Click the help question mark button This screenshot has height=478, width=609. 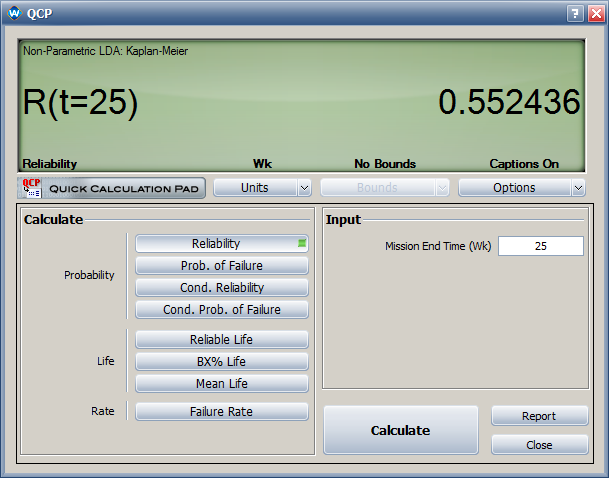coord(576,13)
